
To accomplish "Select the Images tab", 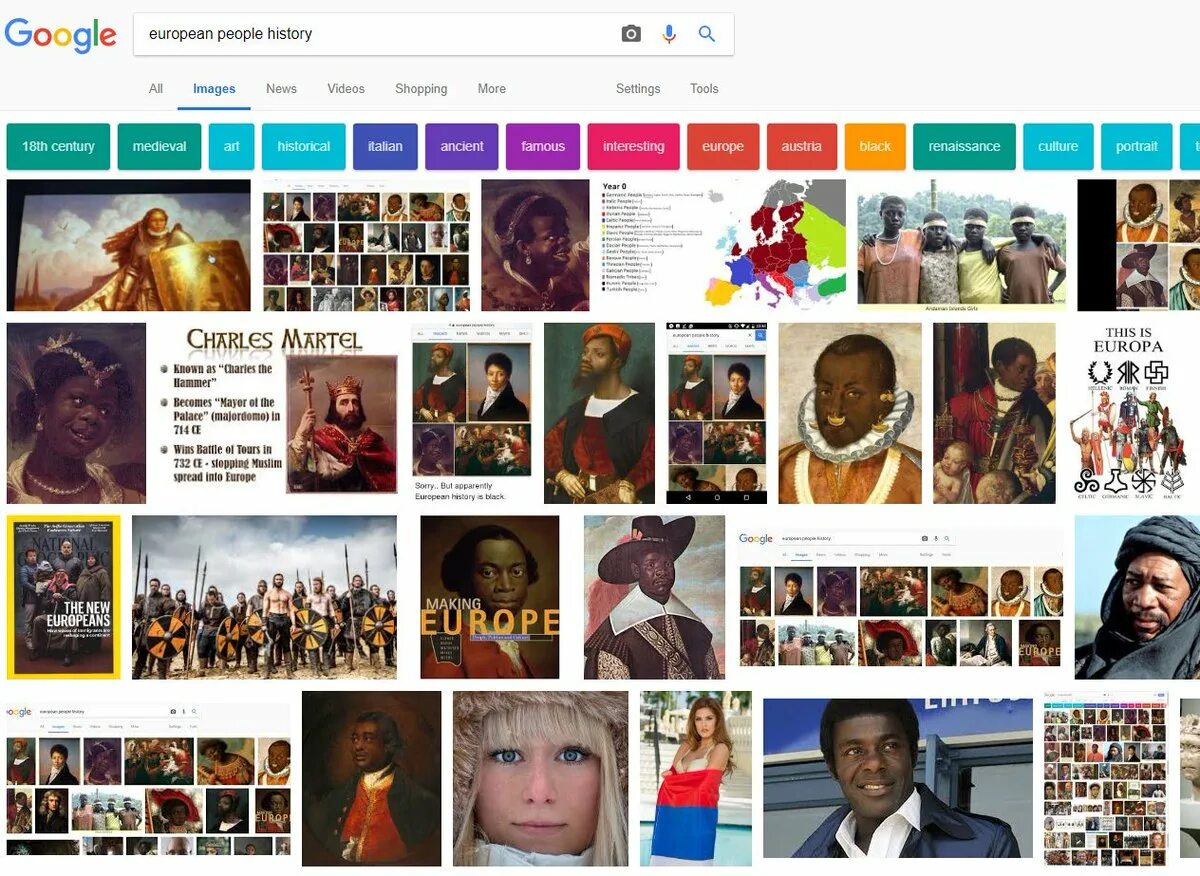I will pyautogui.click(x=214, y=89).
